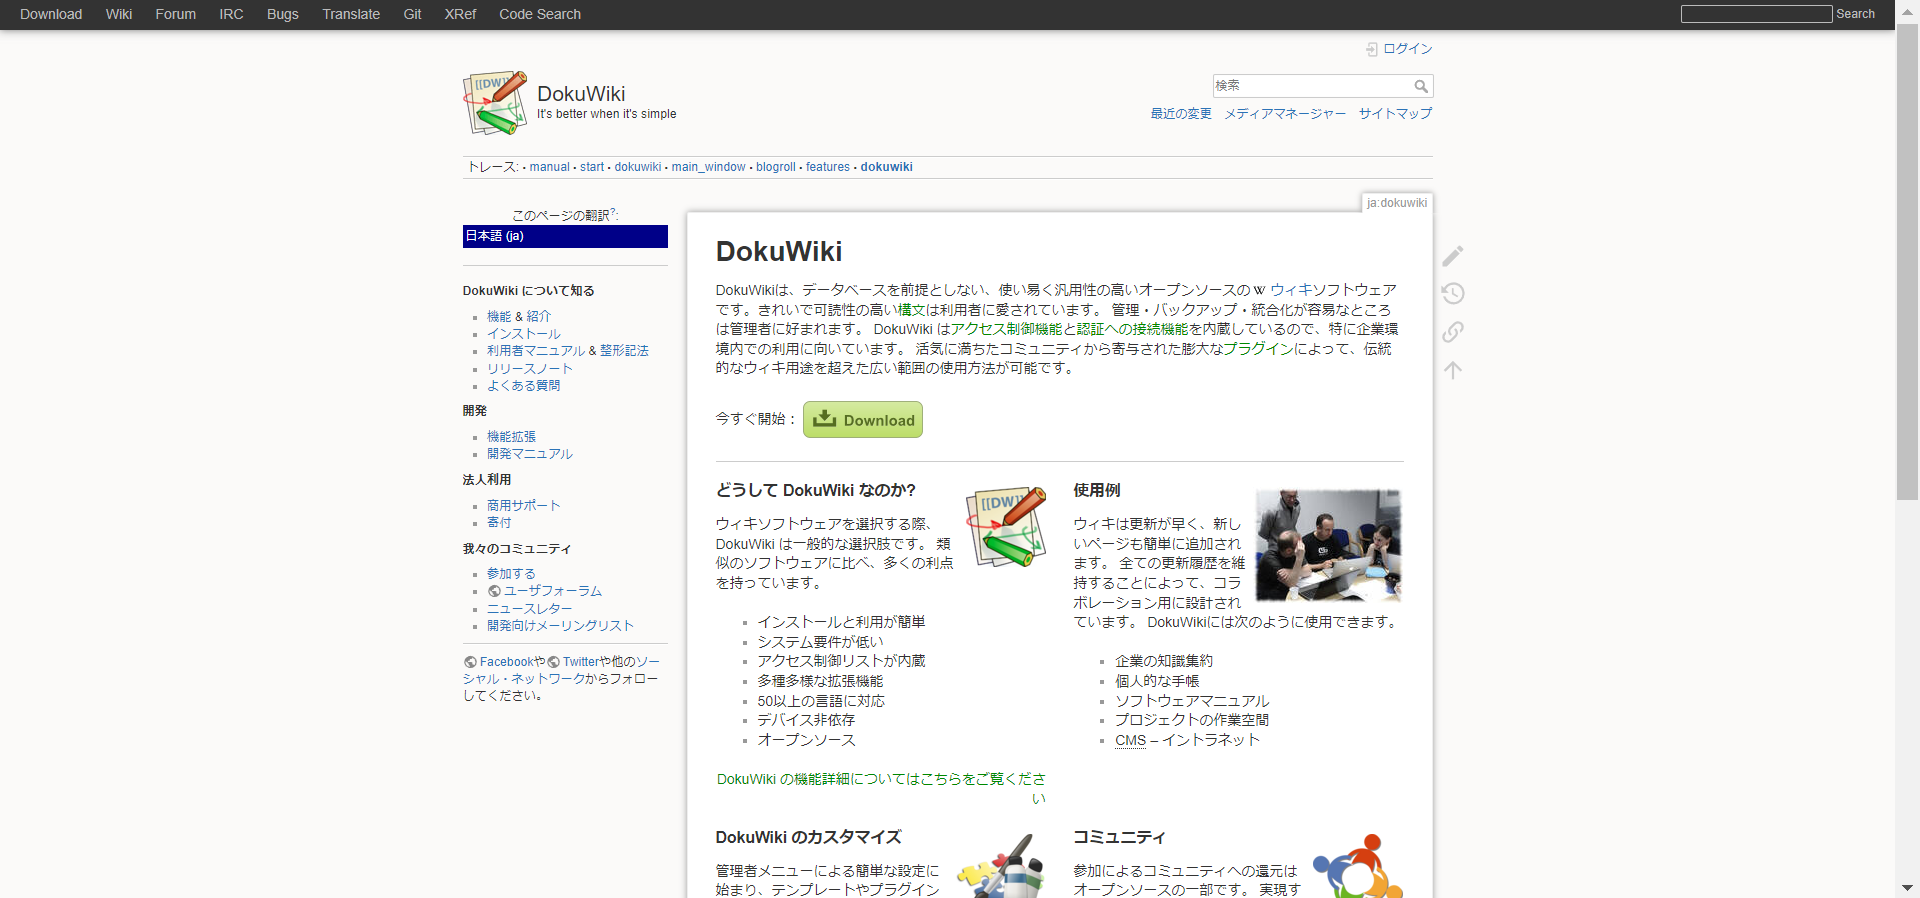The image size is (1920, 898).
Task: Open メディアマネージャー media manager link
Action: tap(1285, 114)
